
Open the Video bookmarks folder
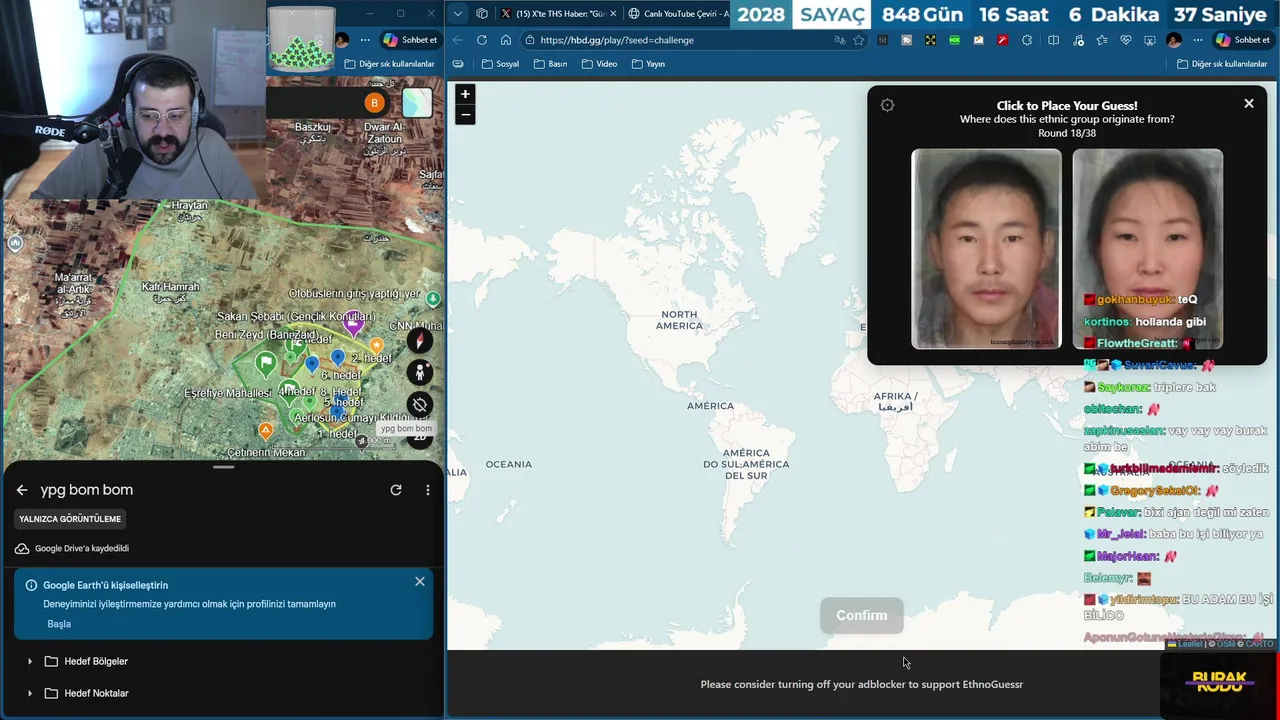pos(599,63)
